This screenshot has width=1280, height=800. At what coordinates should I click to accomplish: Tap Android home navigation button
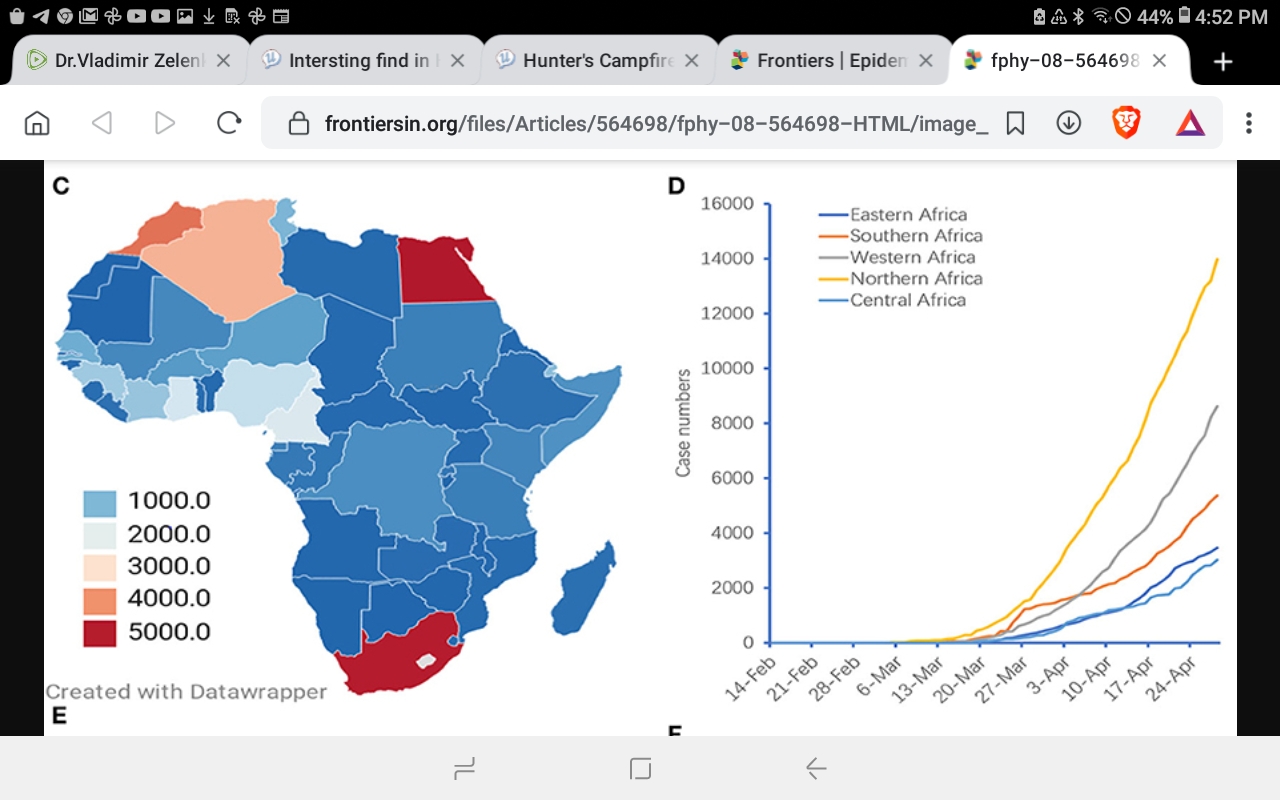coord(640,768)
